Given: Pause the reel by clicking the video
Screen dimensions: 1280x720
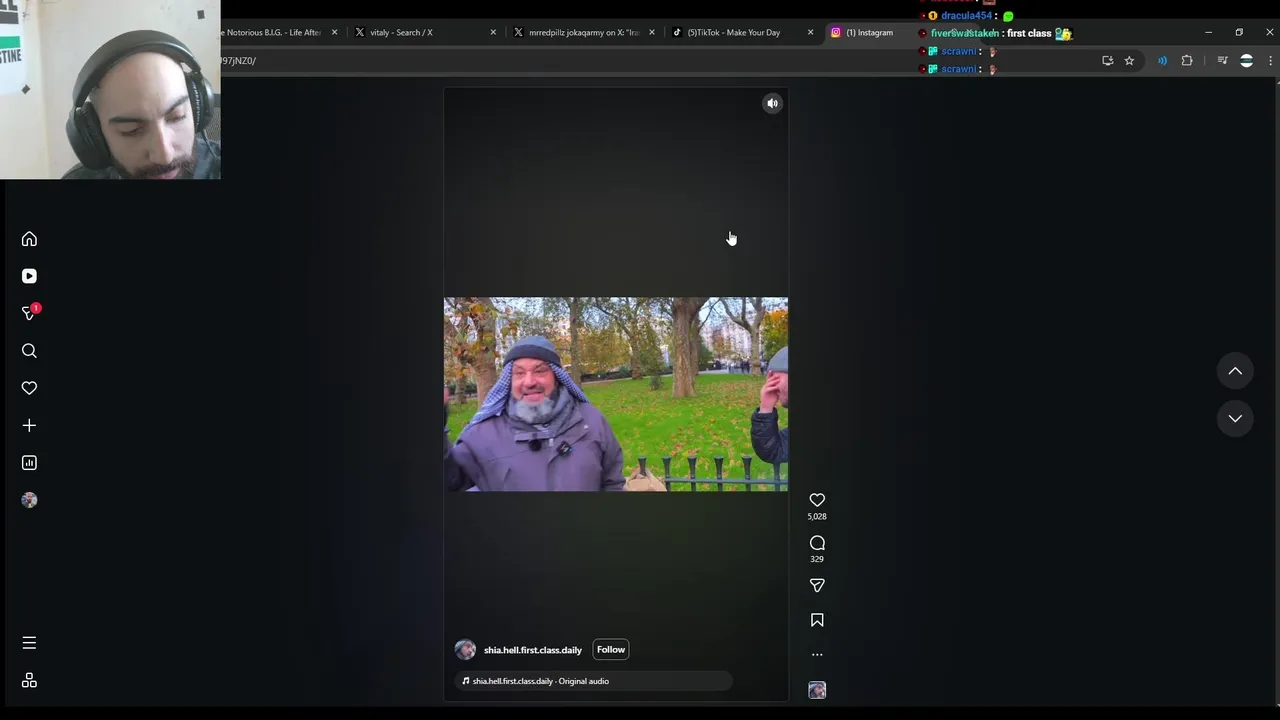Looking at the screenshot, I should coord(616,394).
